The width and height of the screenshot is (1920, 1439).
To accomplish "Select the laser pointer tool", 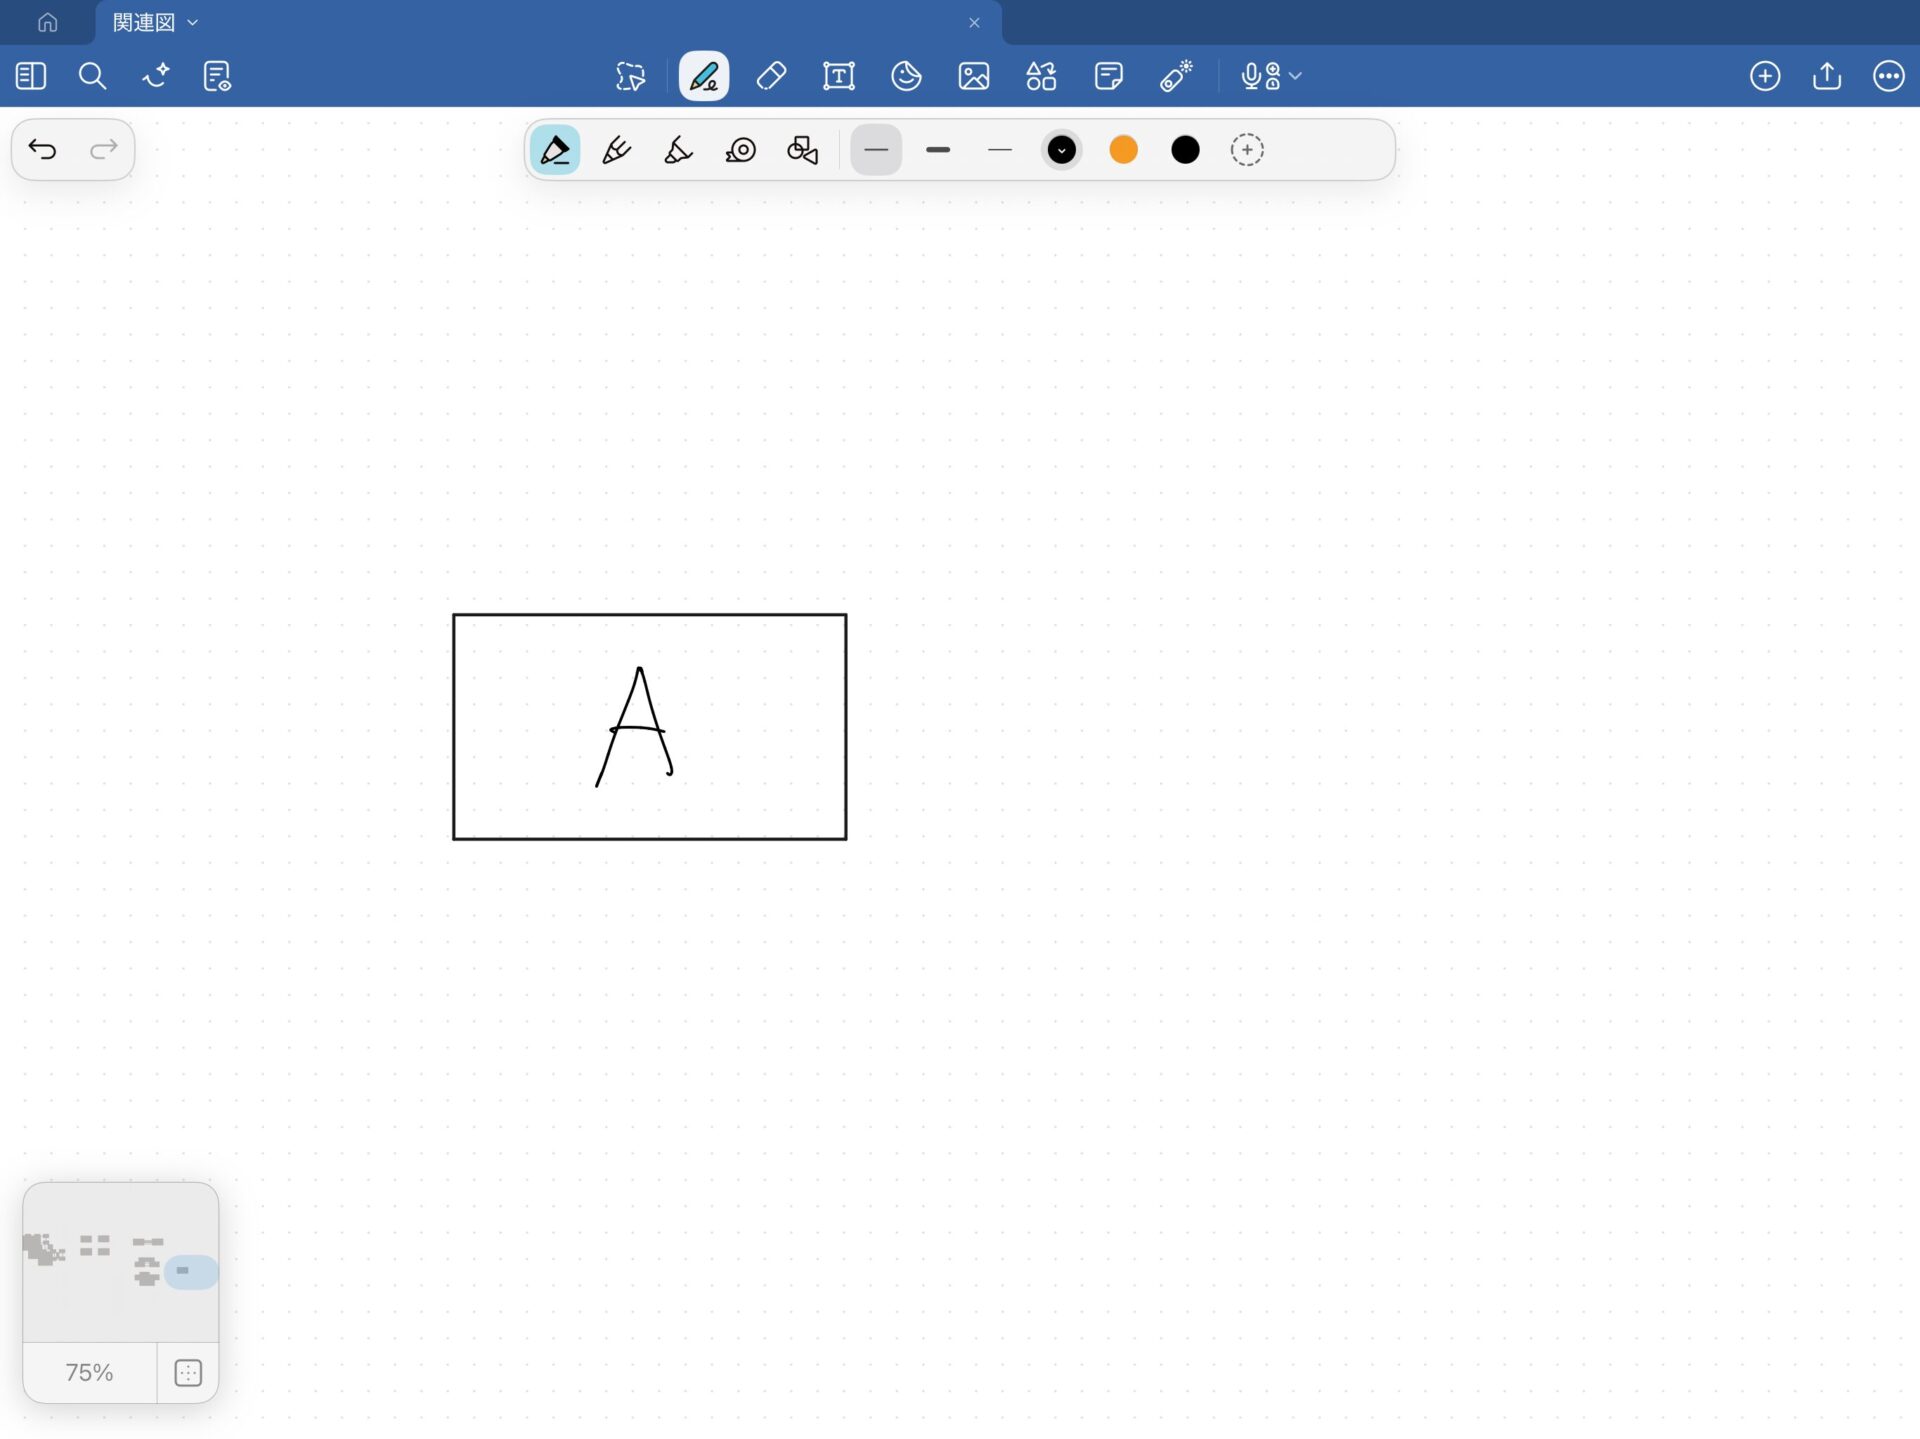I will click(1176, 76).
